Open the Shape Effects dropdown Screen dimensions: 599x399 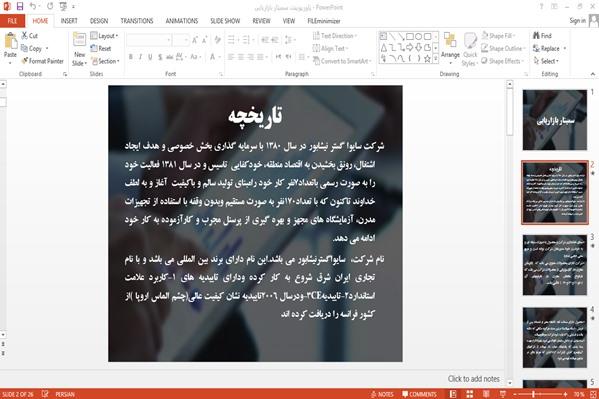coord(503,61)
